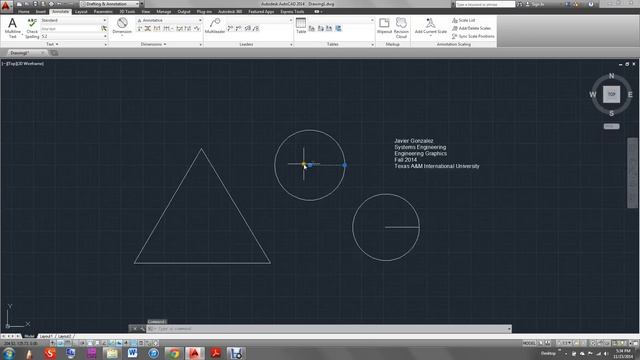The image size is (640, 360).
Task: Switch to the Output ribbon tab
Action: click(184, 12)
